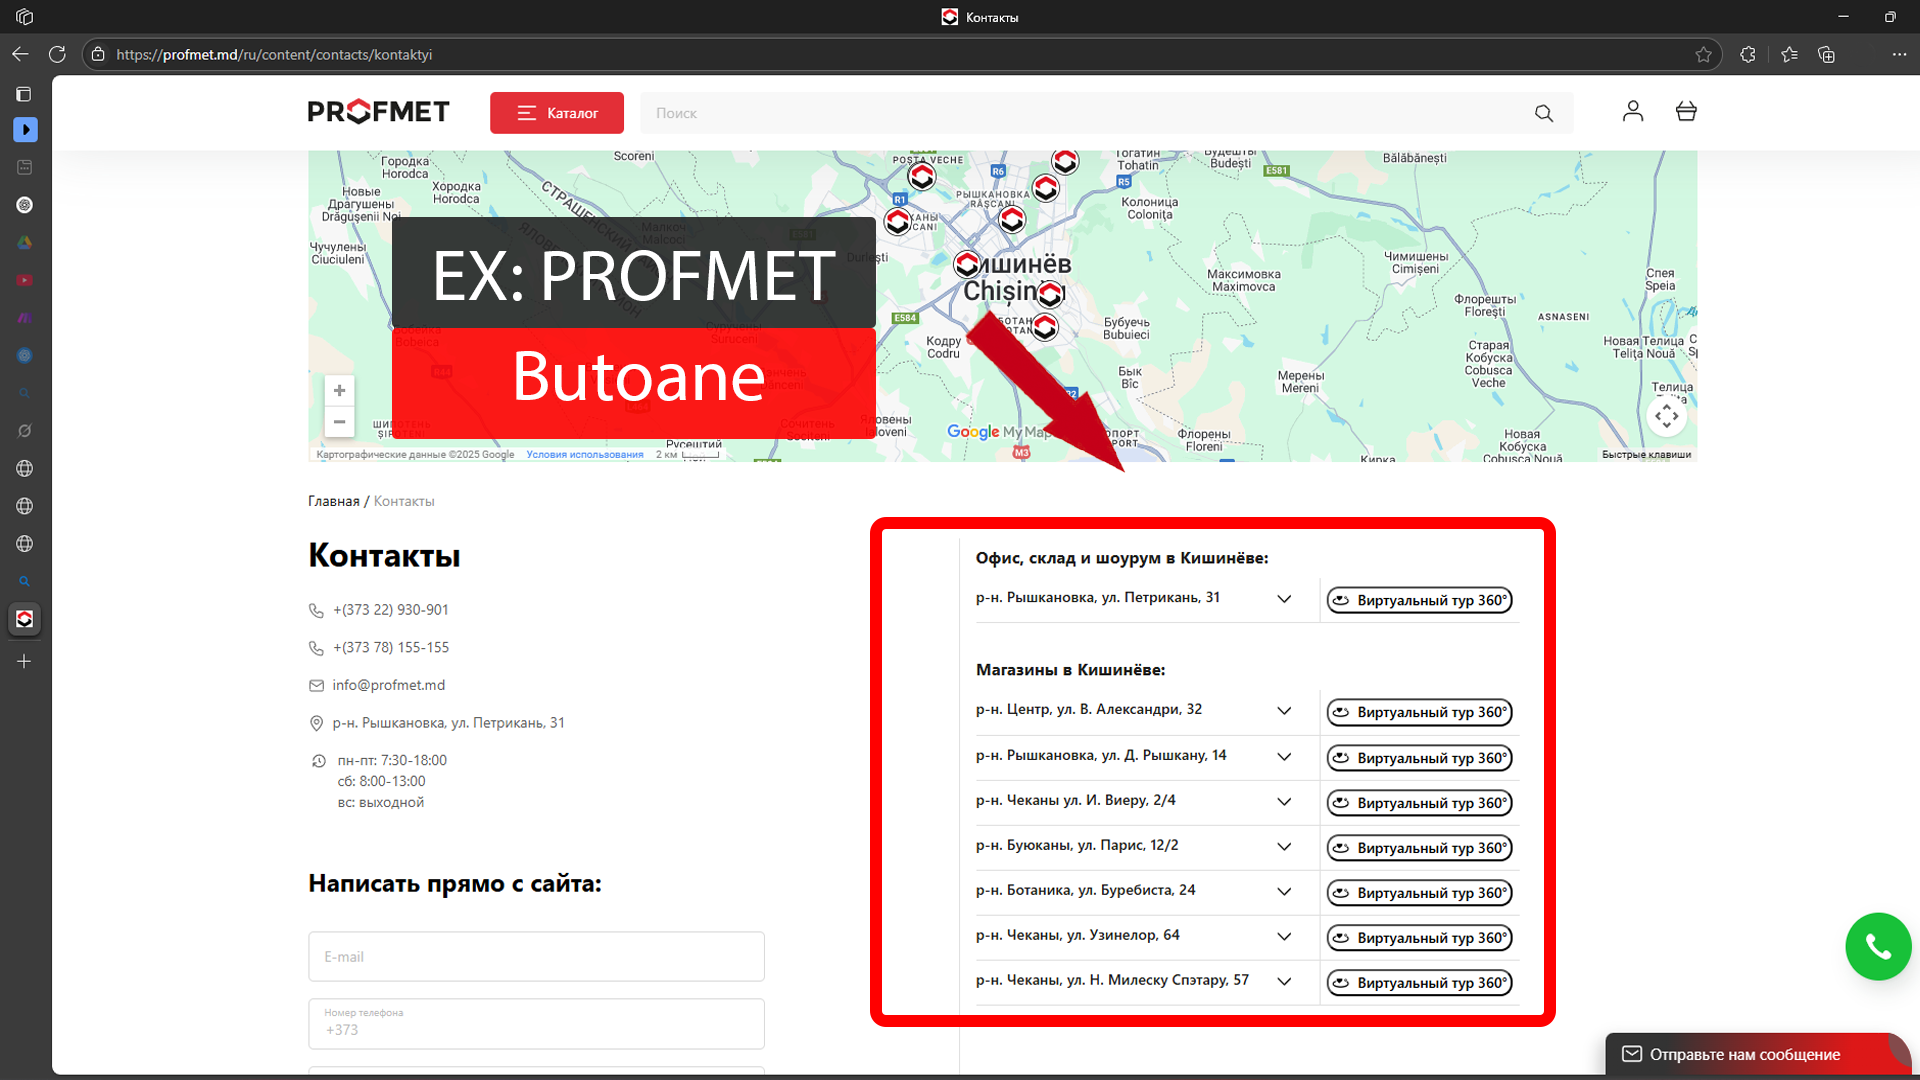Select the blue play-icon tab in sidebar
Image resolution: width=1920 pixels, height=1080 pixels.
[25, 130]
